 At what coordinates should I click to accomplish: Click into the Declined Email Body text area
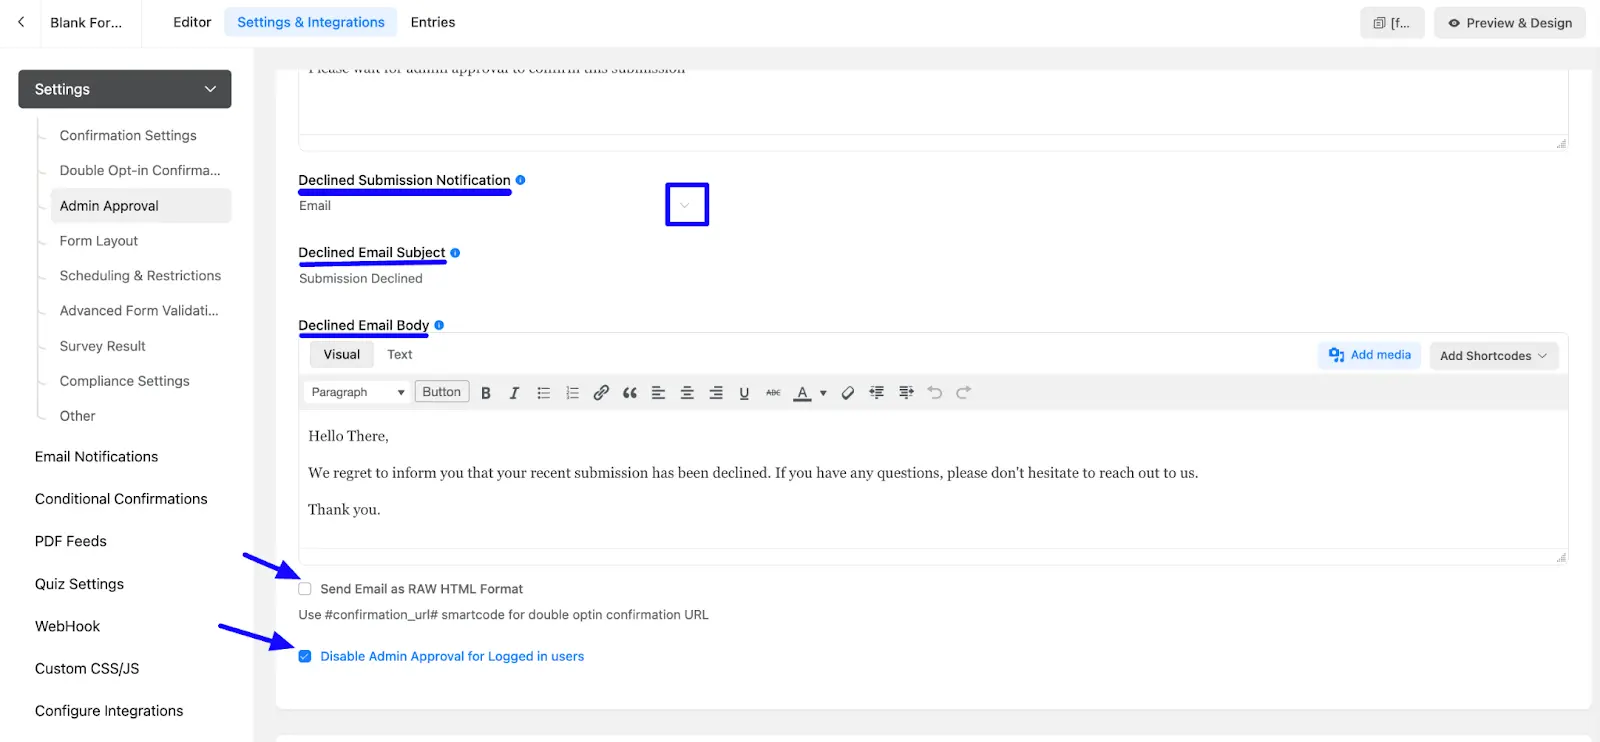coord(933,480)
